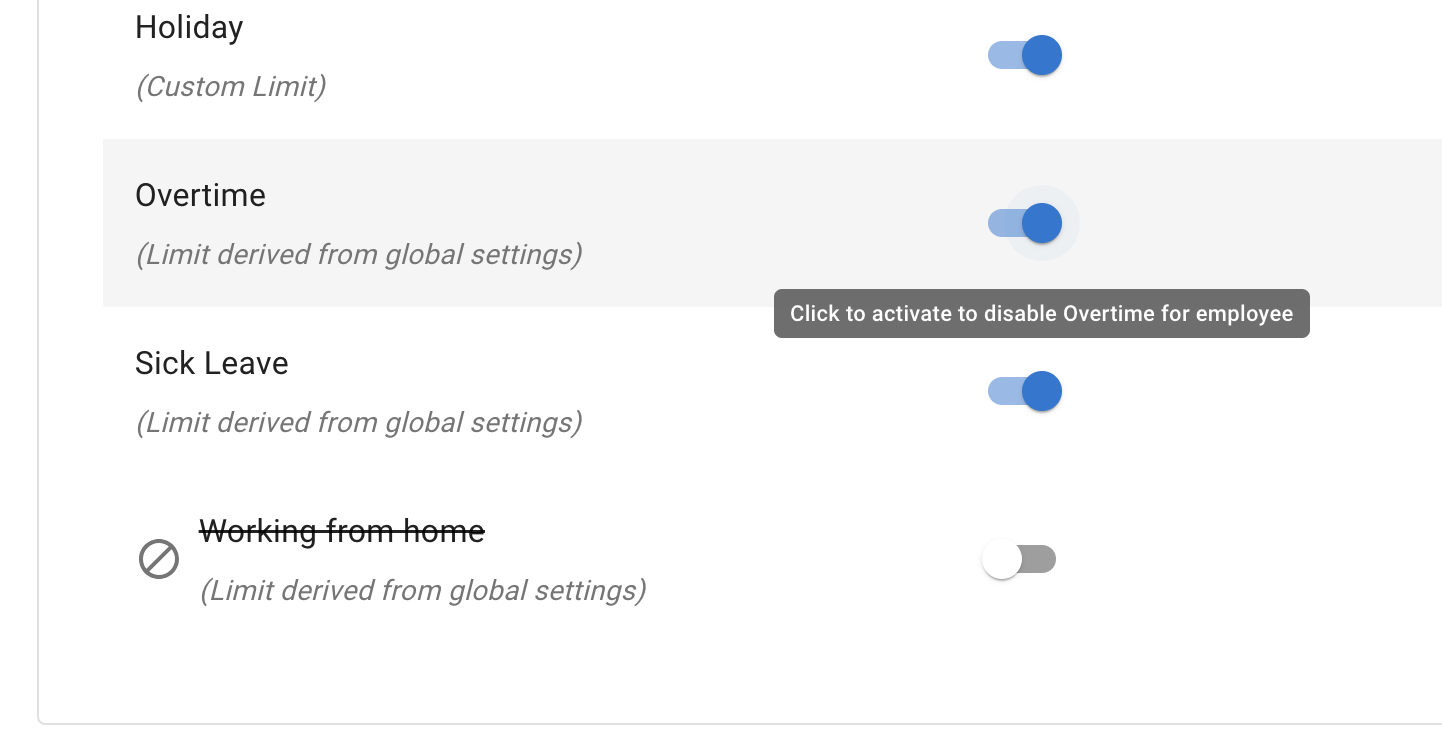Image resolution: width=1442 pixels, height=746 pixels.
Task: Click the tooltip about disabling Overtime
Action: point(1041,313)
